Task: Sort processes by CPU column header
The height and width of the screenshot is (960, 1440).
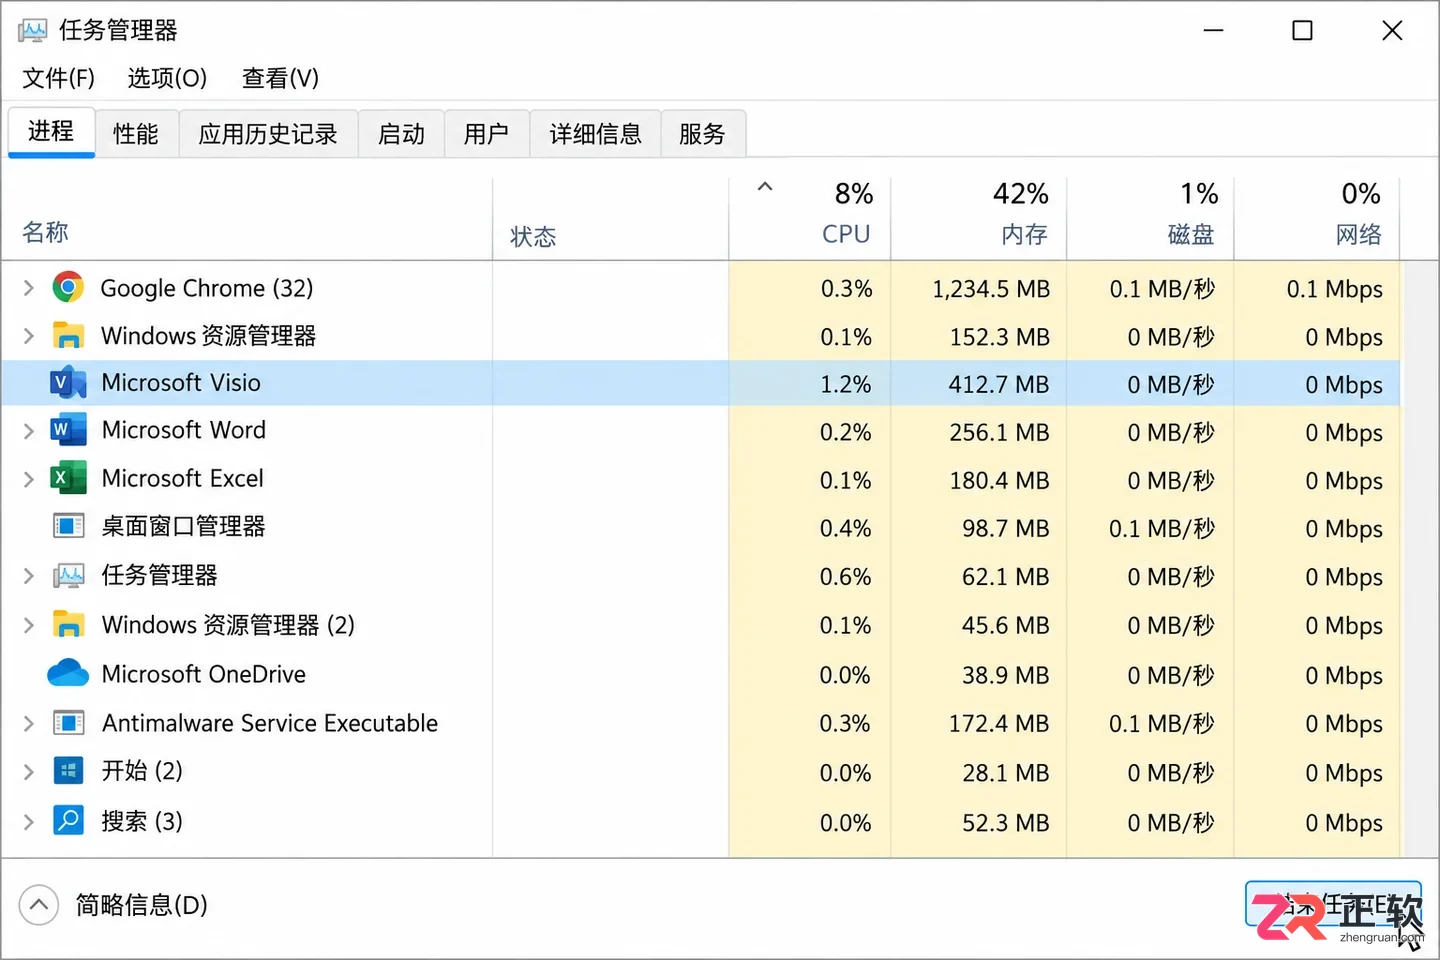Action: [810, 218]
